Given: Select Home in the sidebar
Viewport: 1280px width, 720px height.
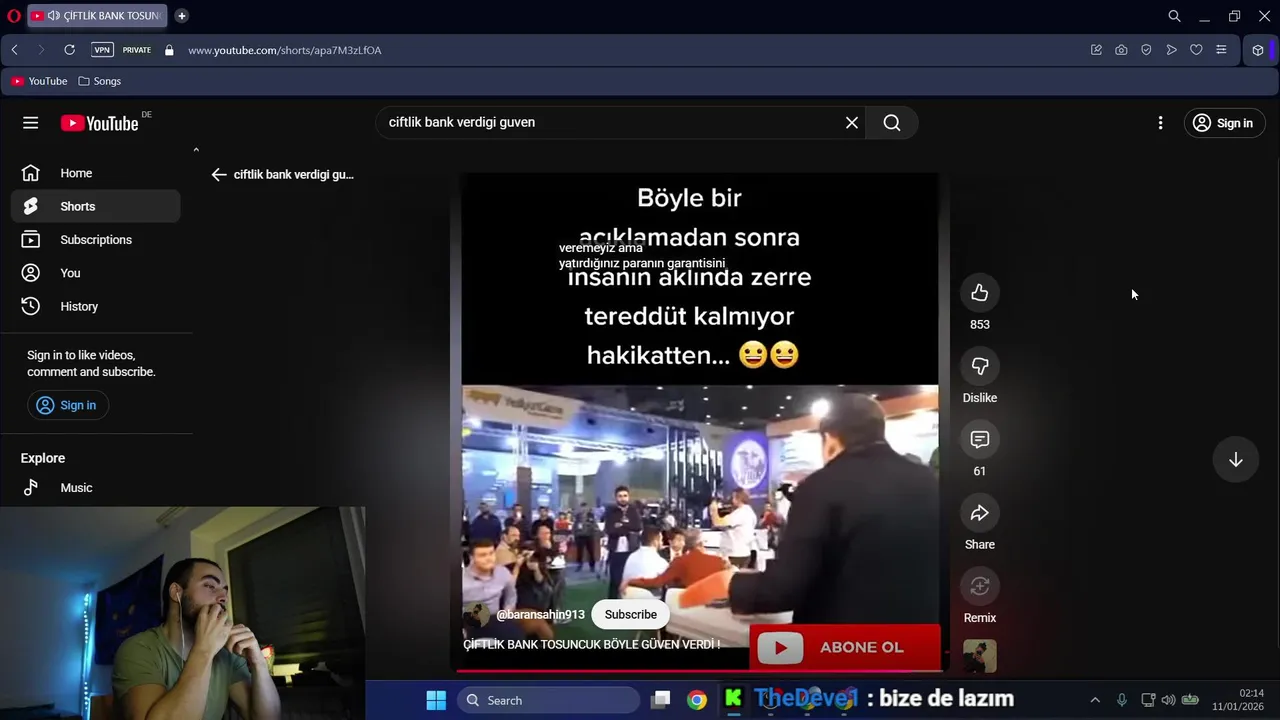Looking at the screenshot, I should 96,173.
